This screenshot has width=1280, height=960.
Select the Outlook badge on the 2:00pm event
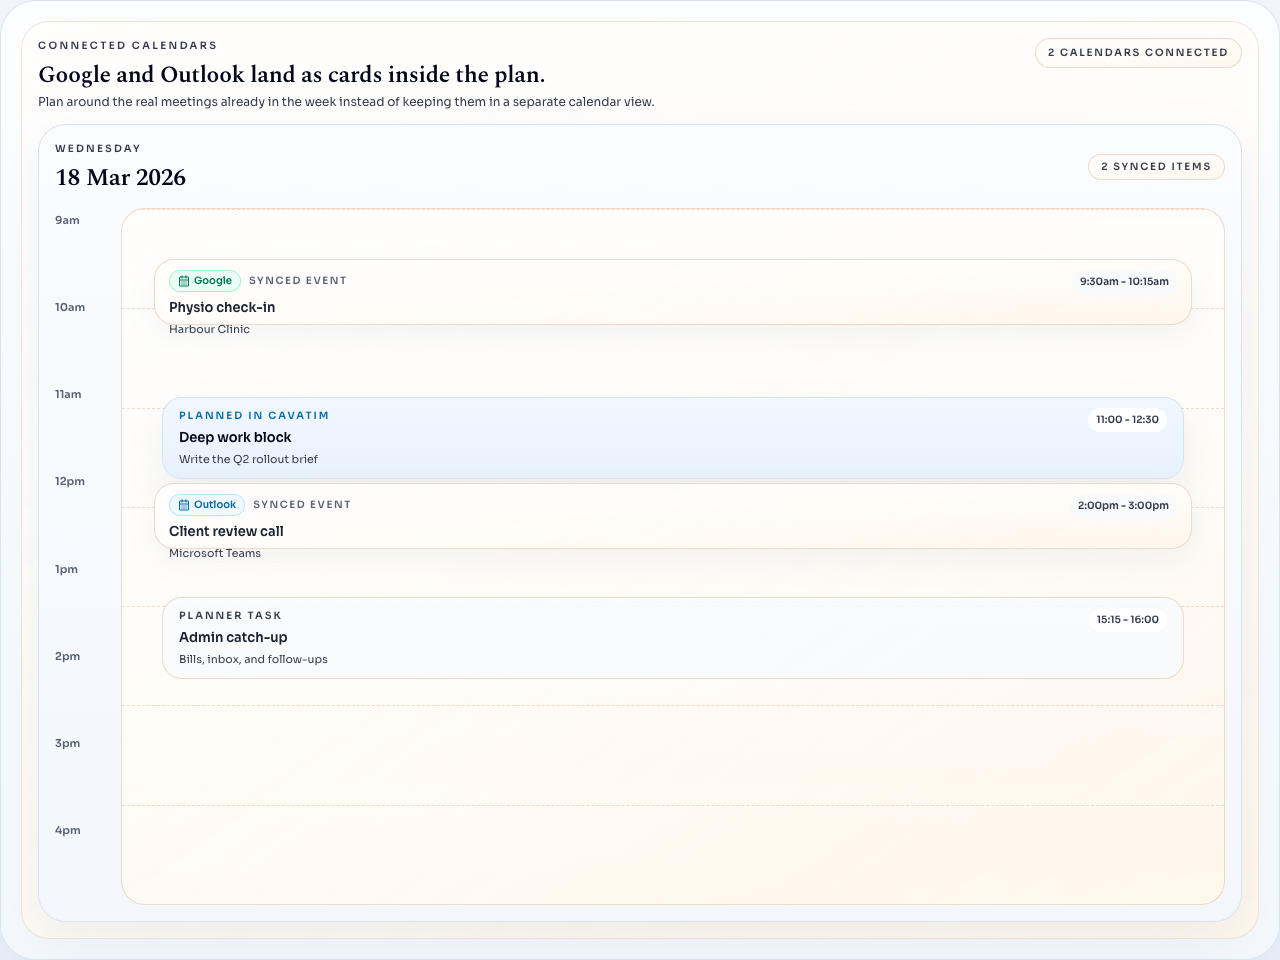(x=207, y=505)
